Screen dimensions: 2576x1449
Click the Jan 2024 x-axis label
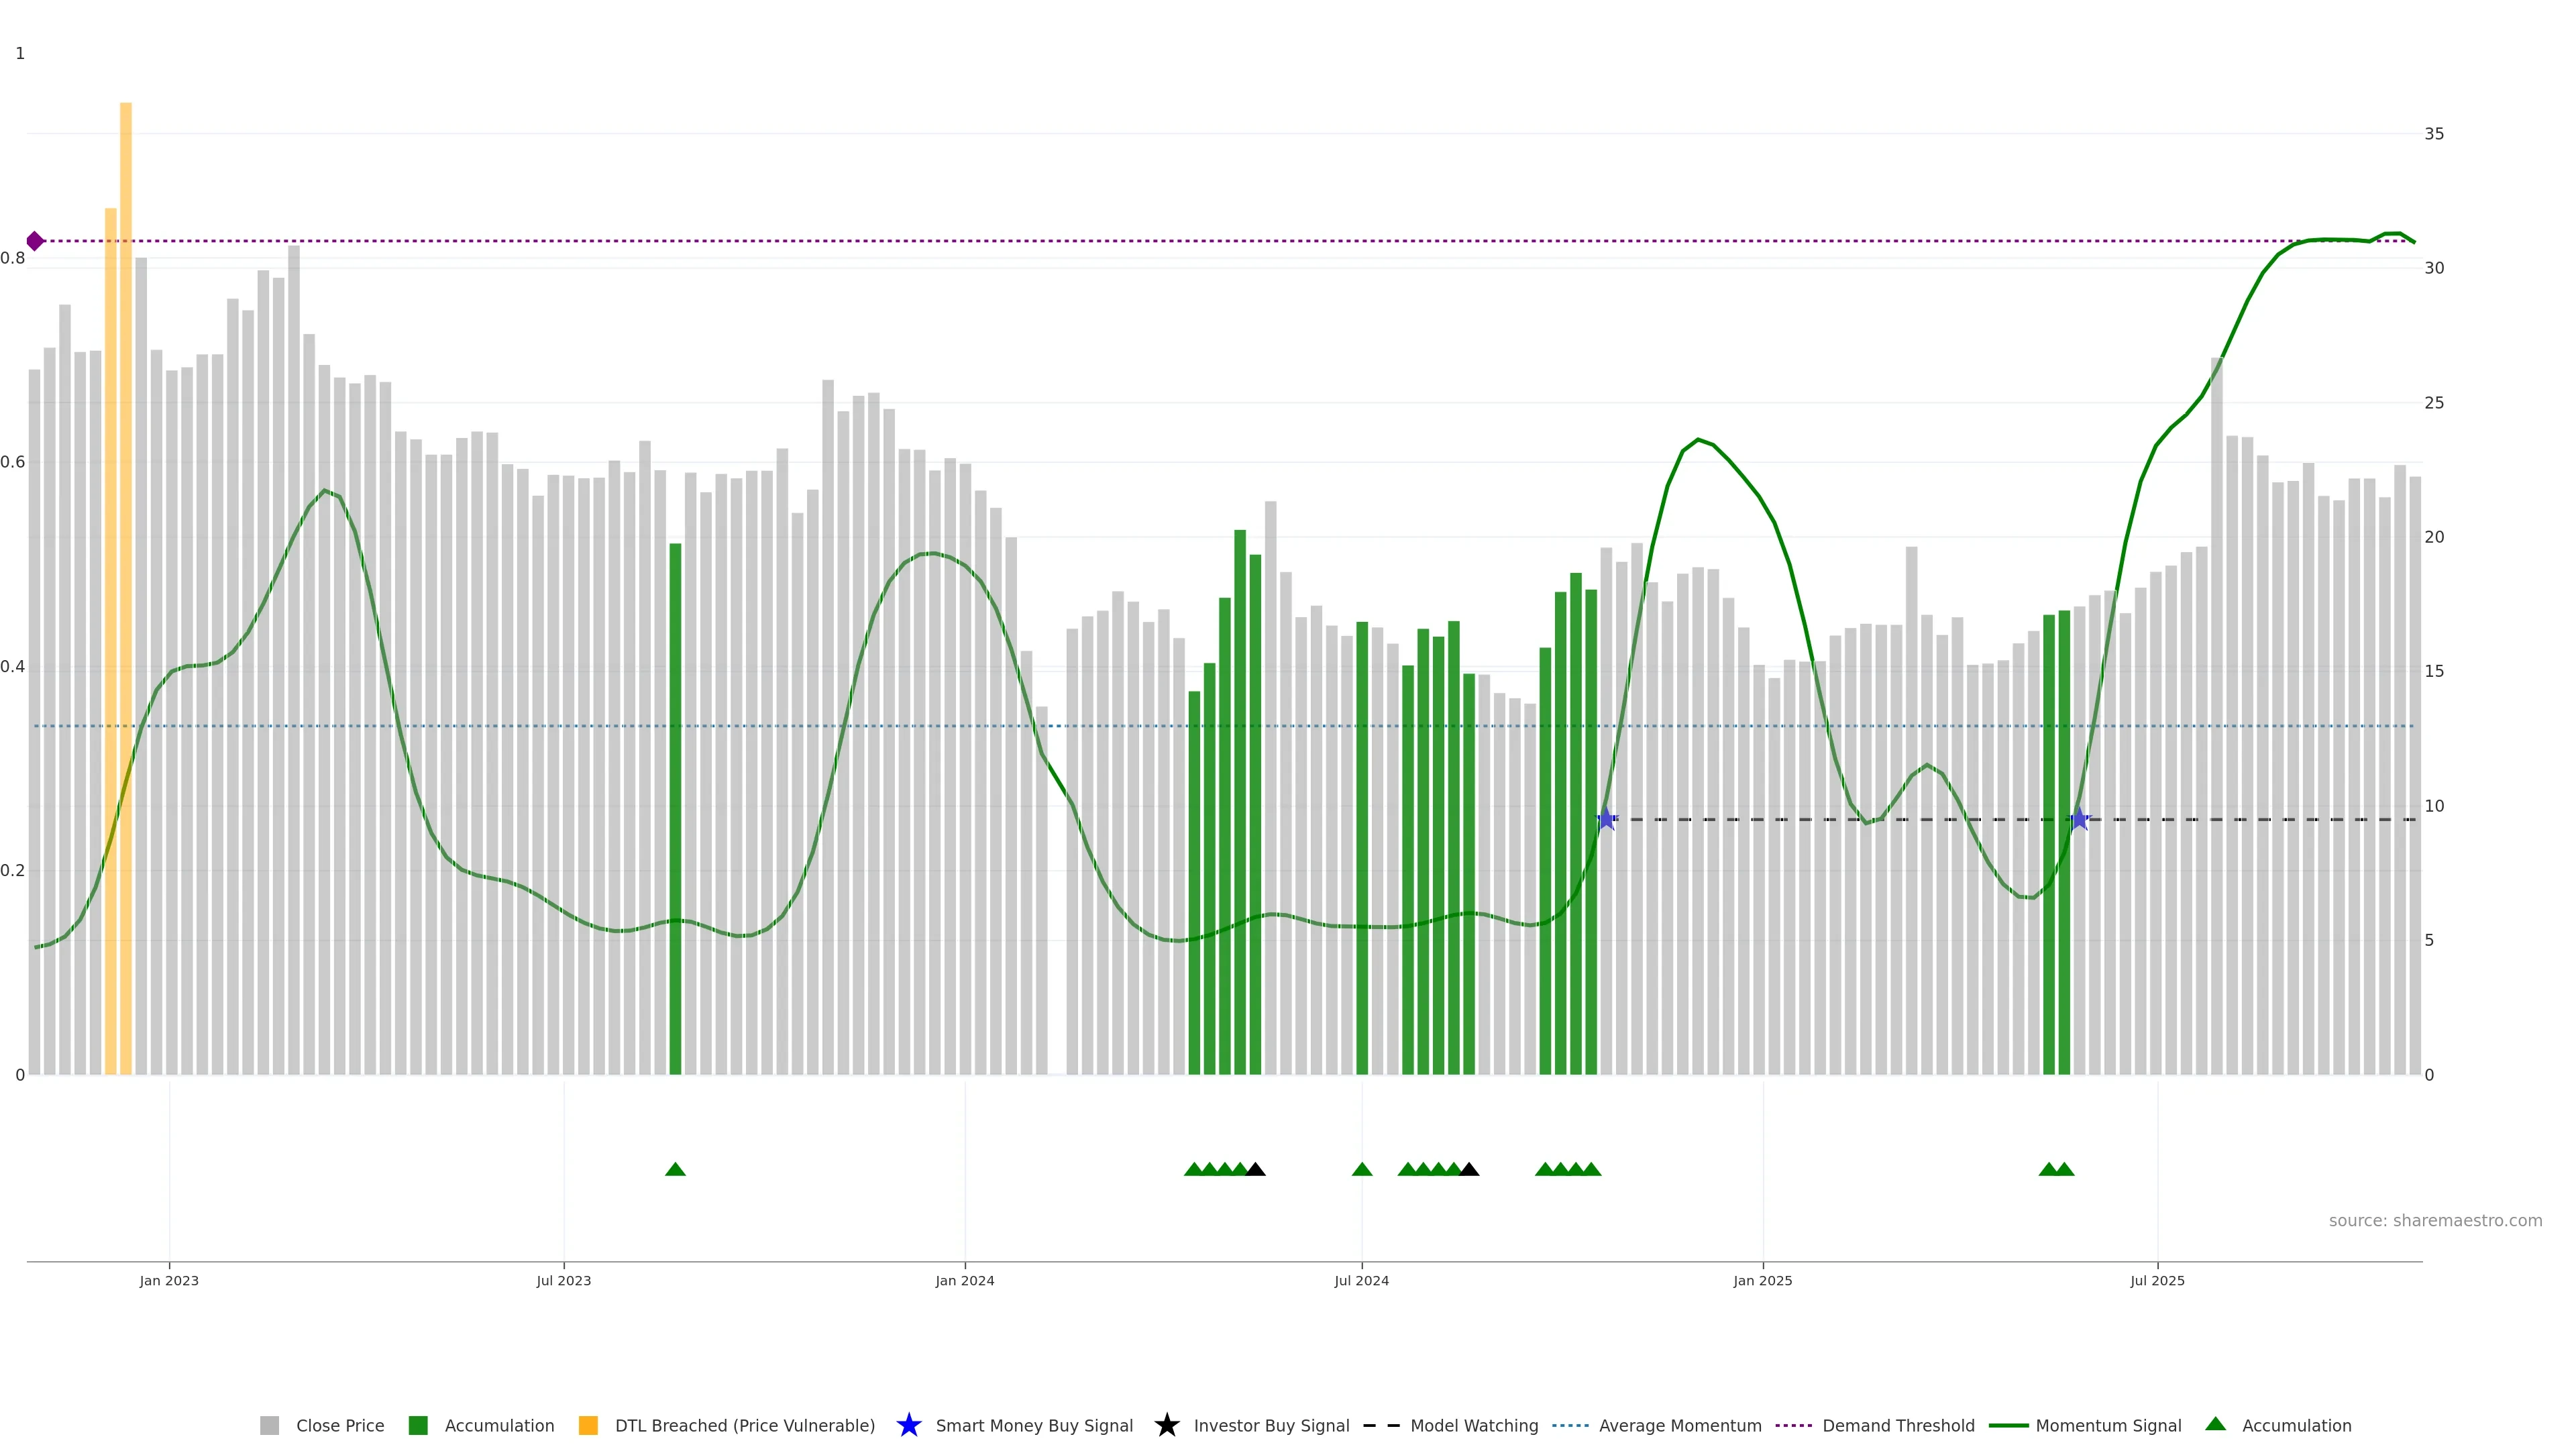pyautogui.click(x=964, y=1280)
